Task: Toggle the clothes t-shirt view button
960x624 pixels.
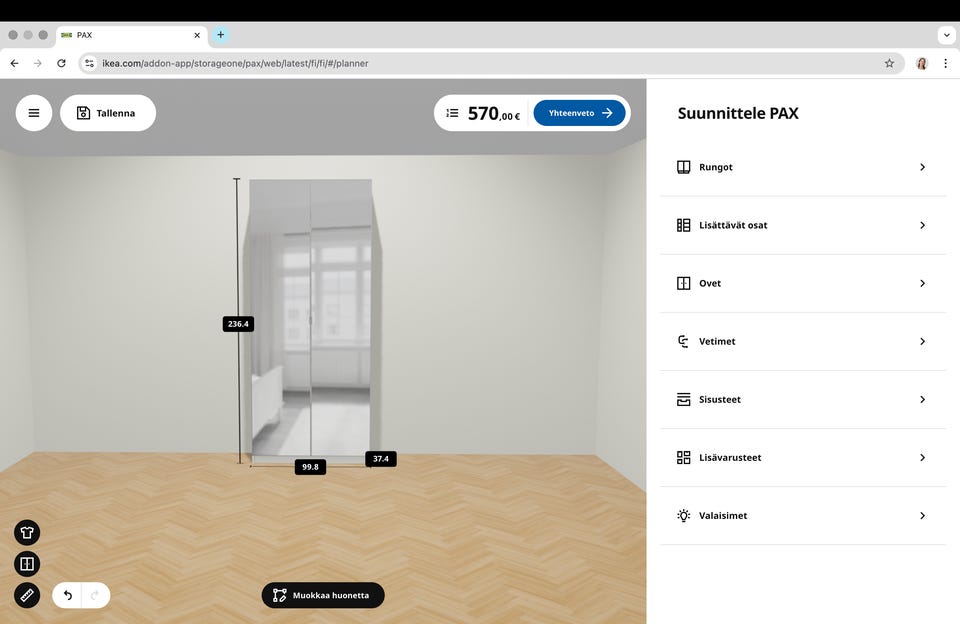Action: coord(27,533)
